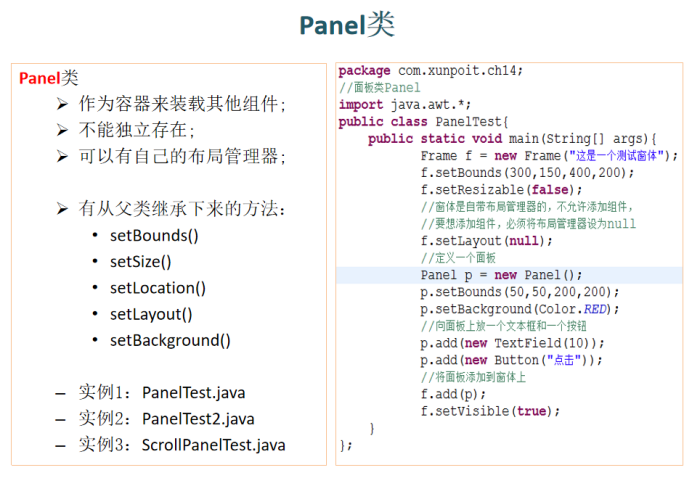Select the "setBackground()" list item
The width and height of the screenshot is (692, 479).
[170, 340]
